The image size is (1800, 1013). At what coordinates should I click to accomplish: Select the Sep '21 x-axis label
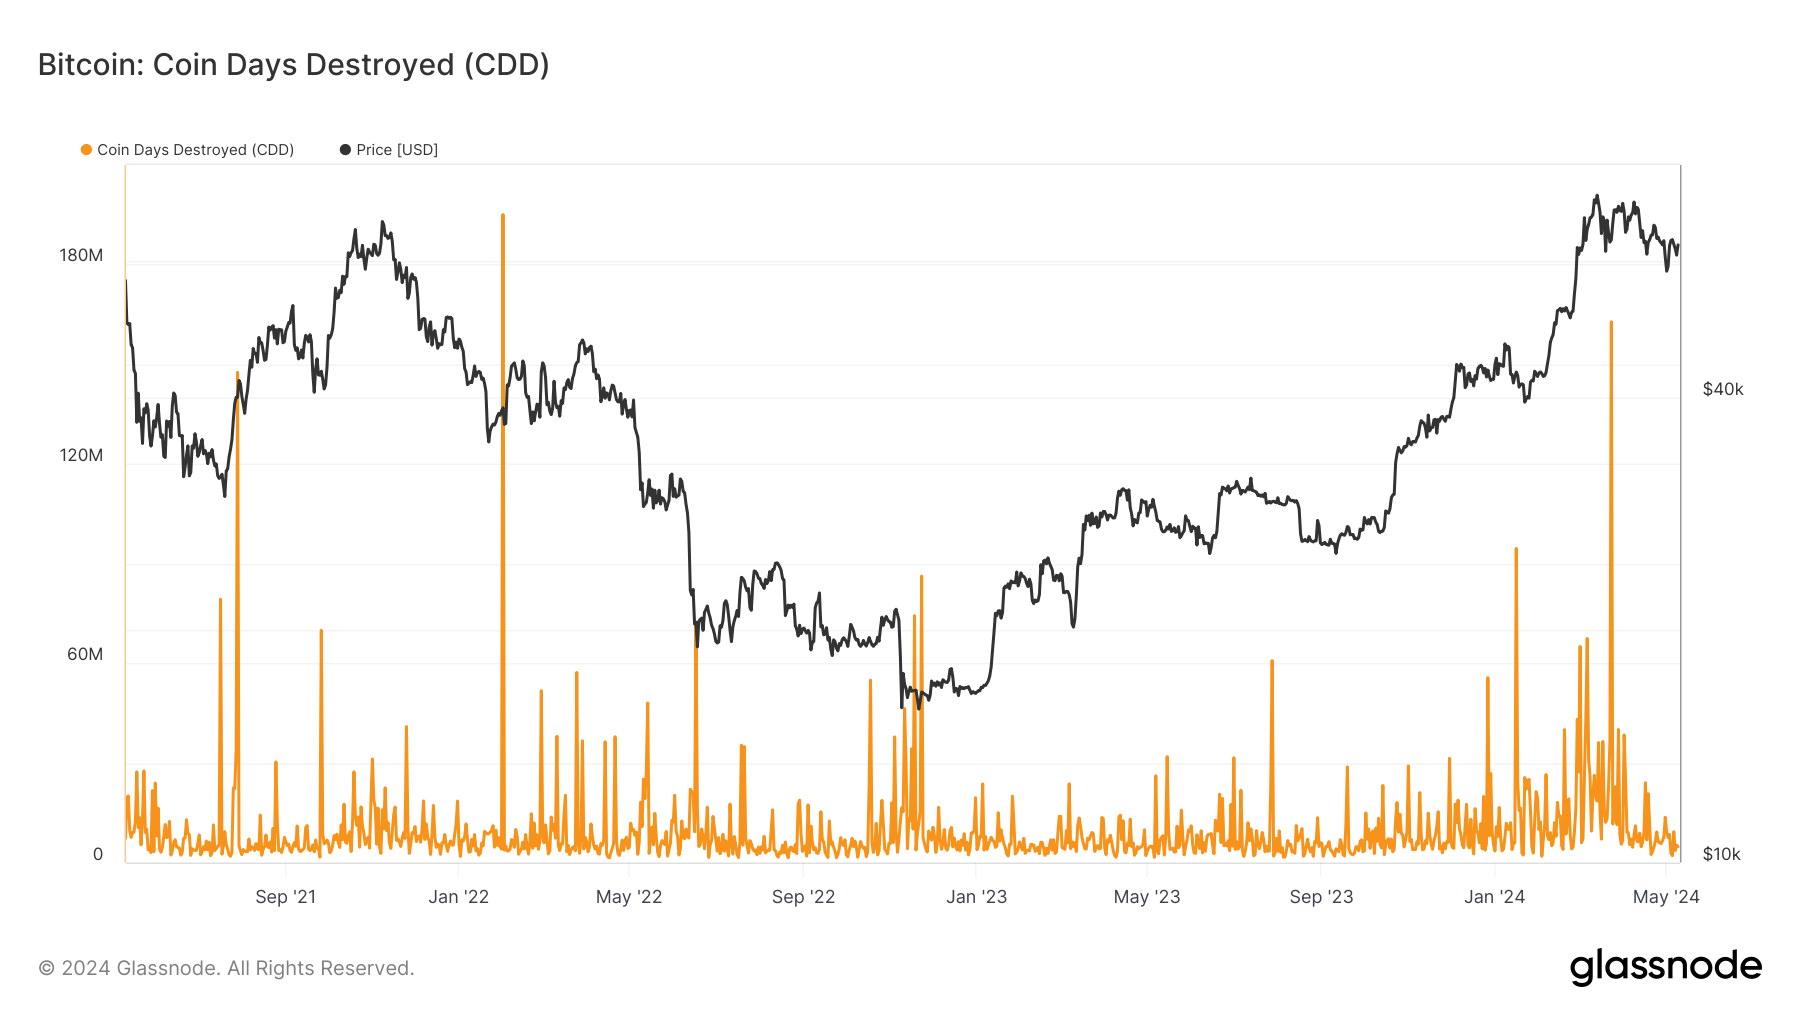(x=285, y=897)
